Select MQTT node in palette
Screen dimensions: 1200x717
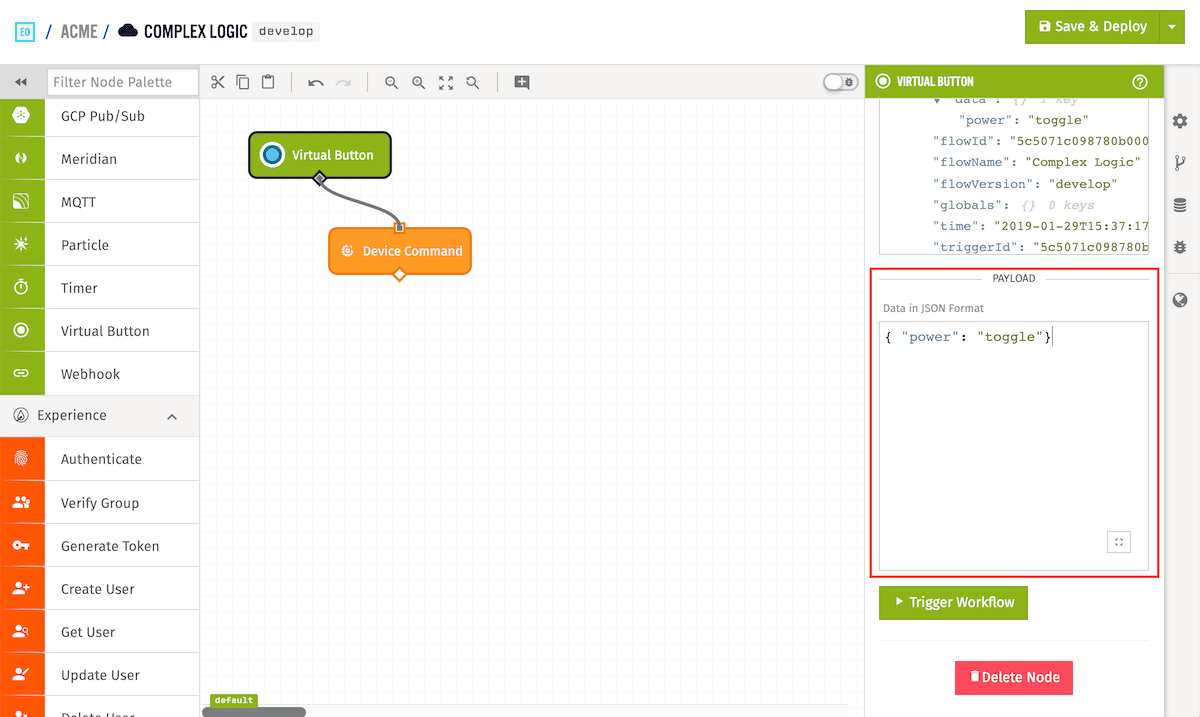[100, 202]
